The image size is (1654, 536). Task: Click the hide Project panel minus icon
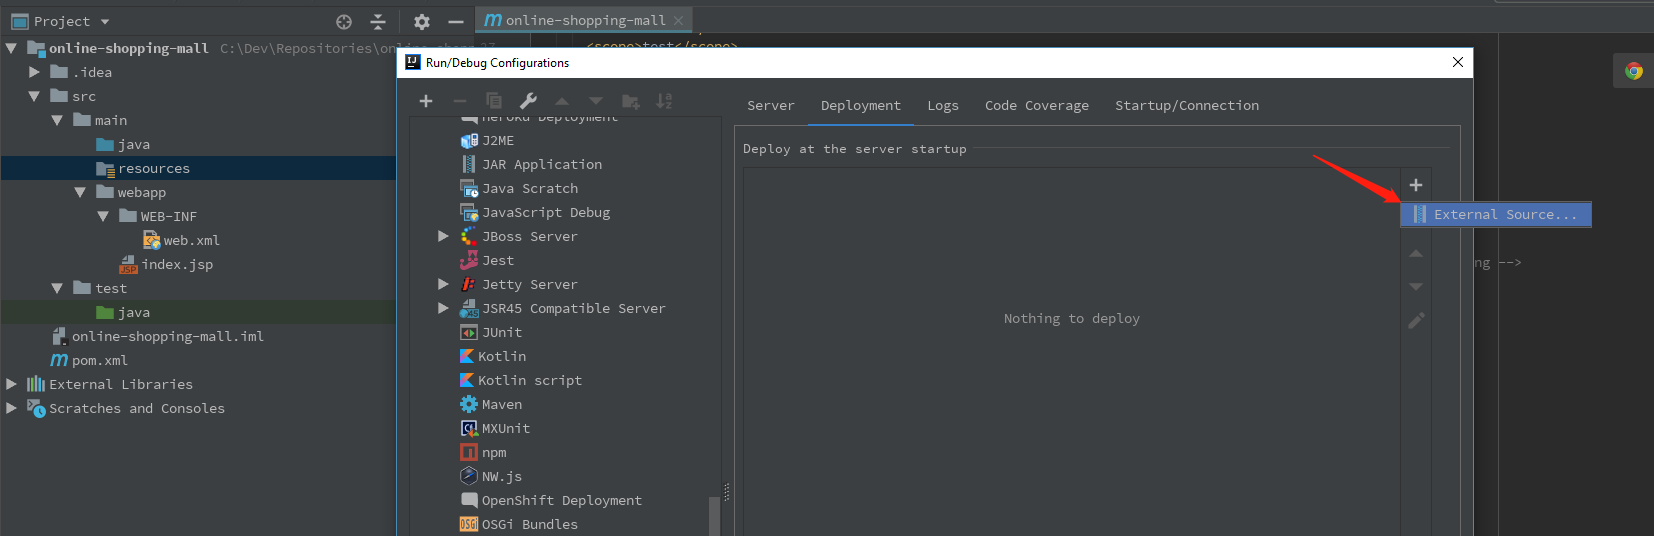click(x=456, y=21)
